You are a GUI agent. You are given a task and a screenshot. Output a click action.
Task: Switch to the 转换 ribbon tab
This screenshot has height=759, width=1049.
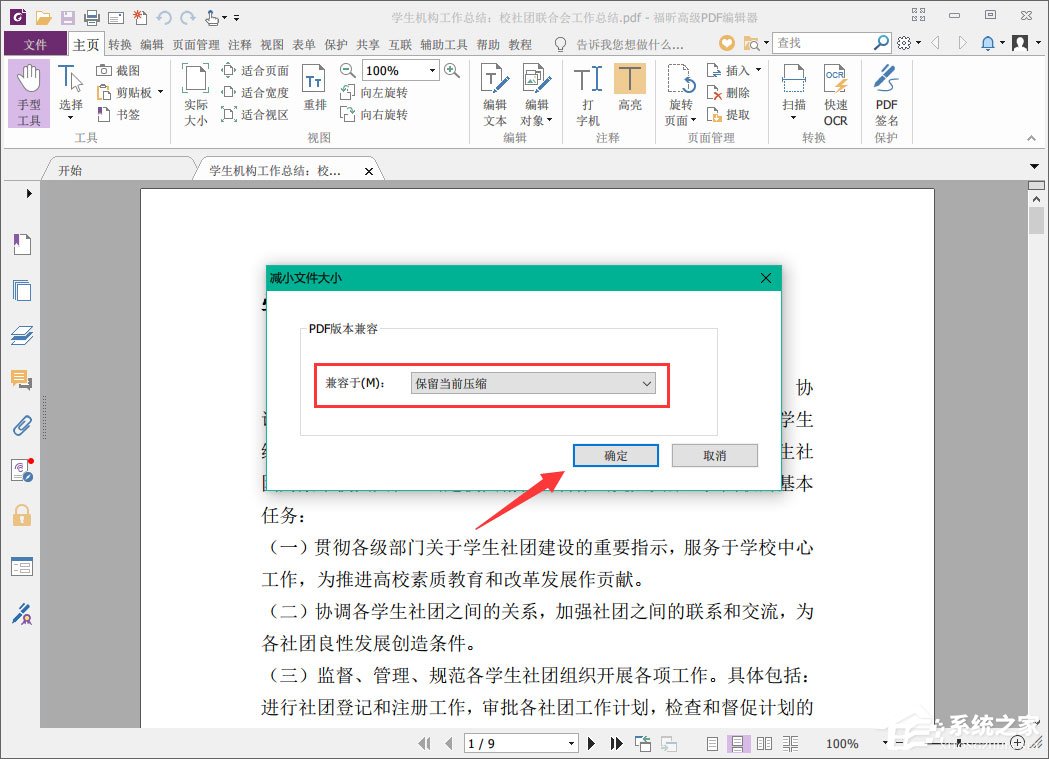point(118,44)
